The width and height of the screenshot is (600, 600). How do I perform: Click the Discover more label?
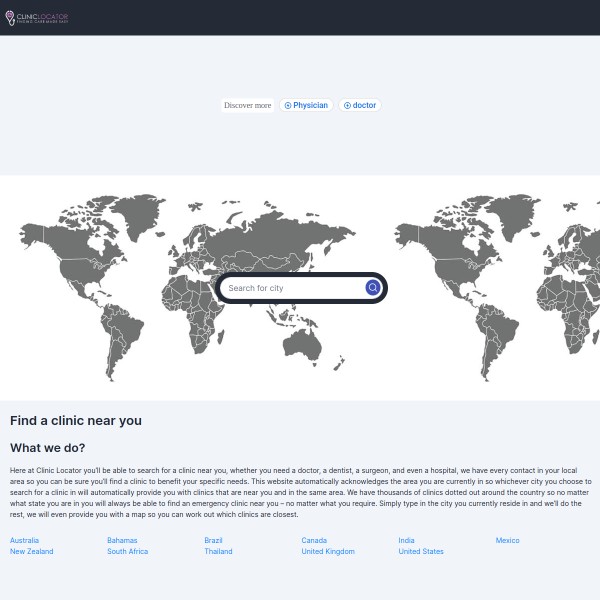248,105
